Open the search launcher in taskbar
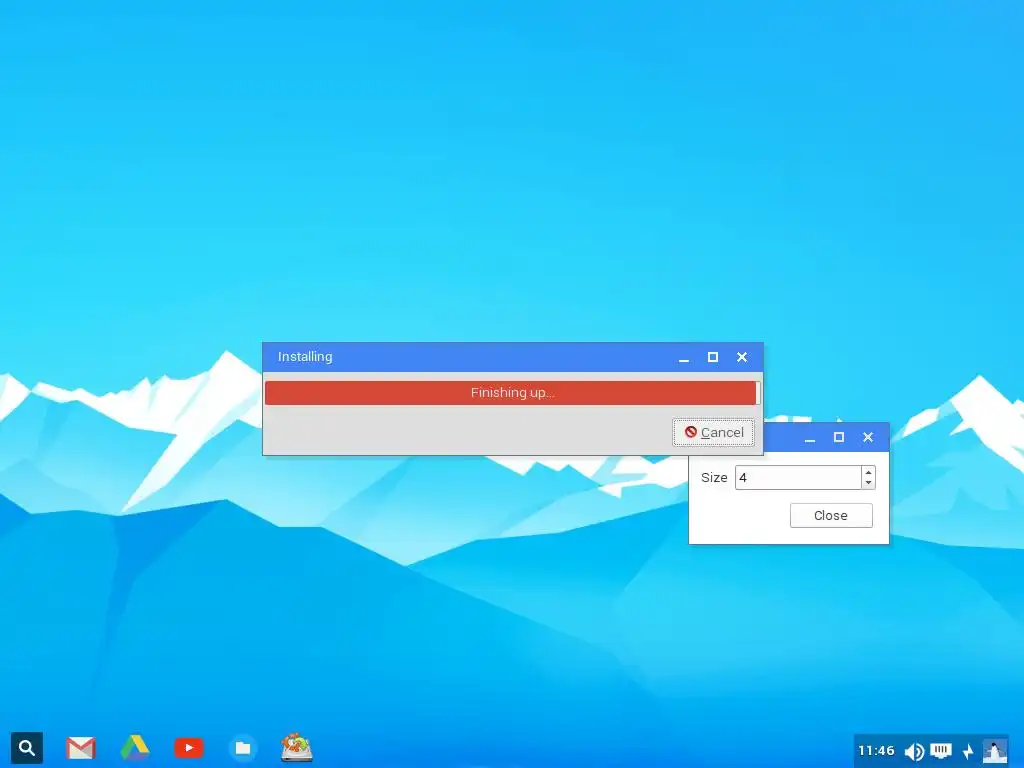Image resolution: width=1024 pixels, height=768 pixels. point(27,748)
